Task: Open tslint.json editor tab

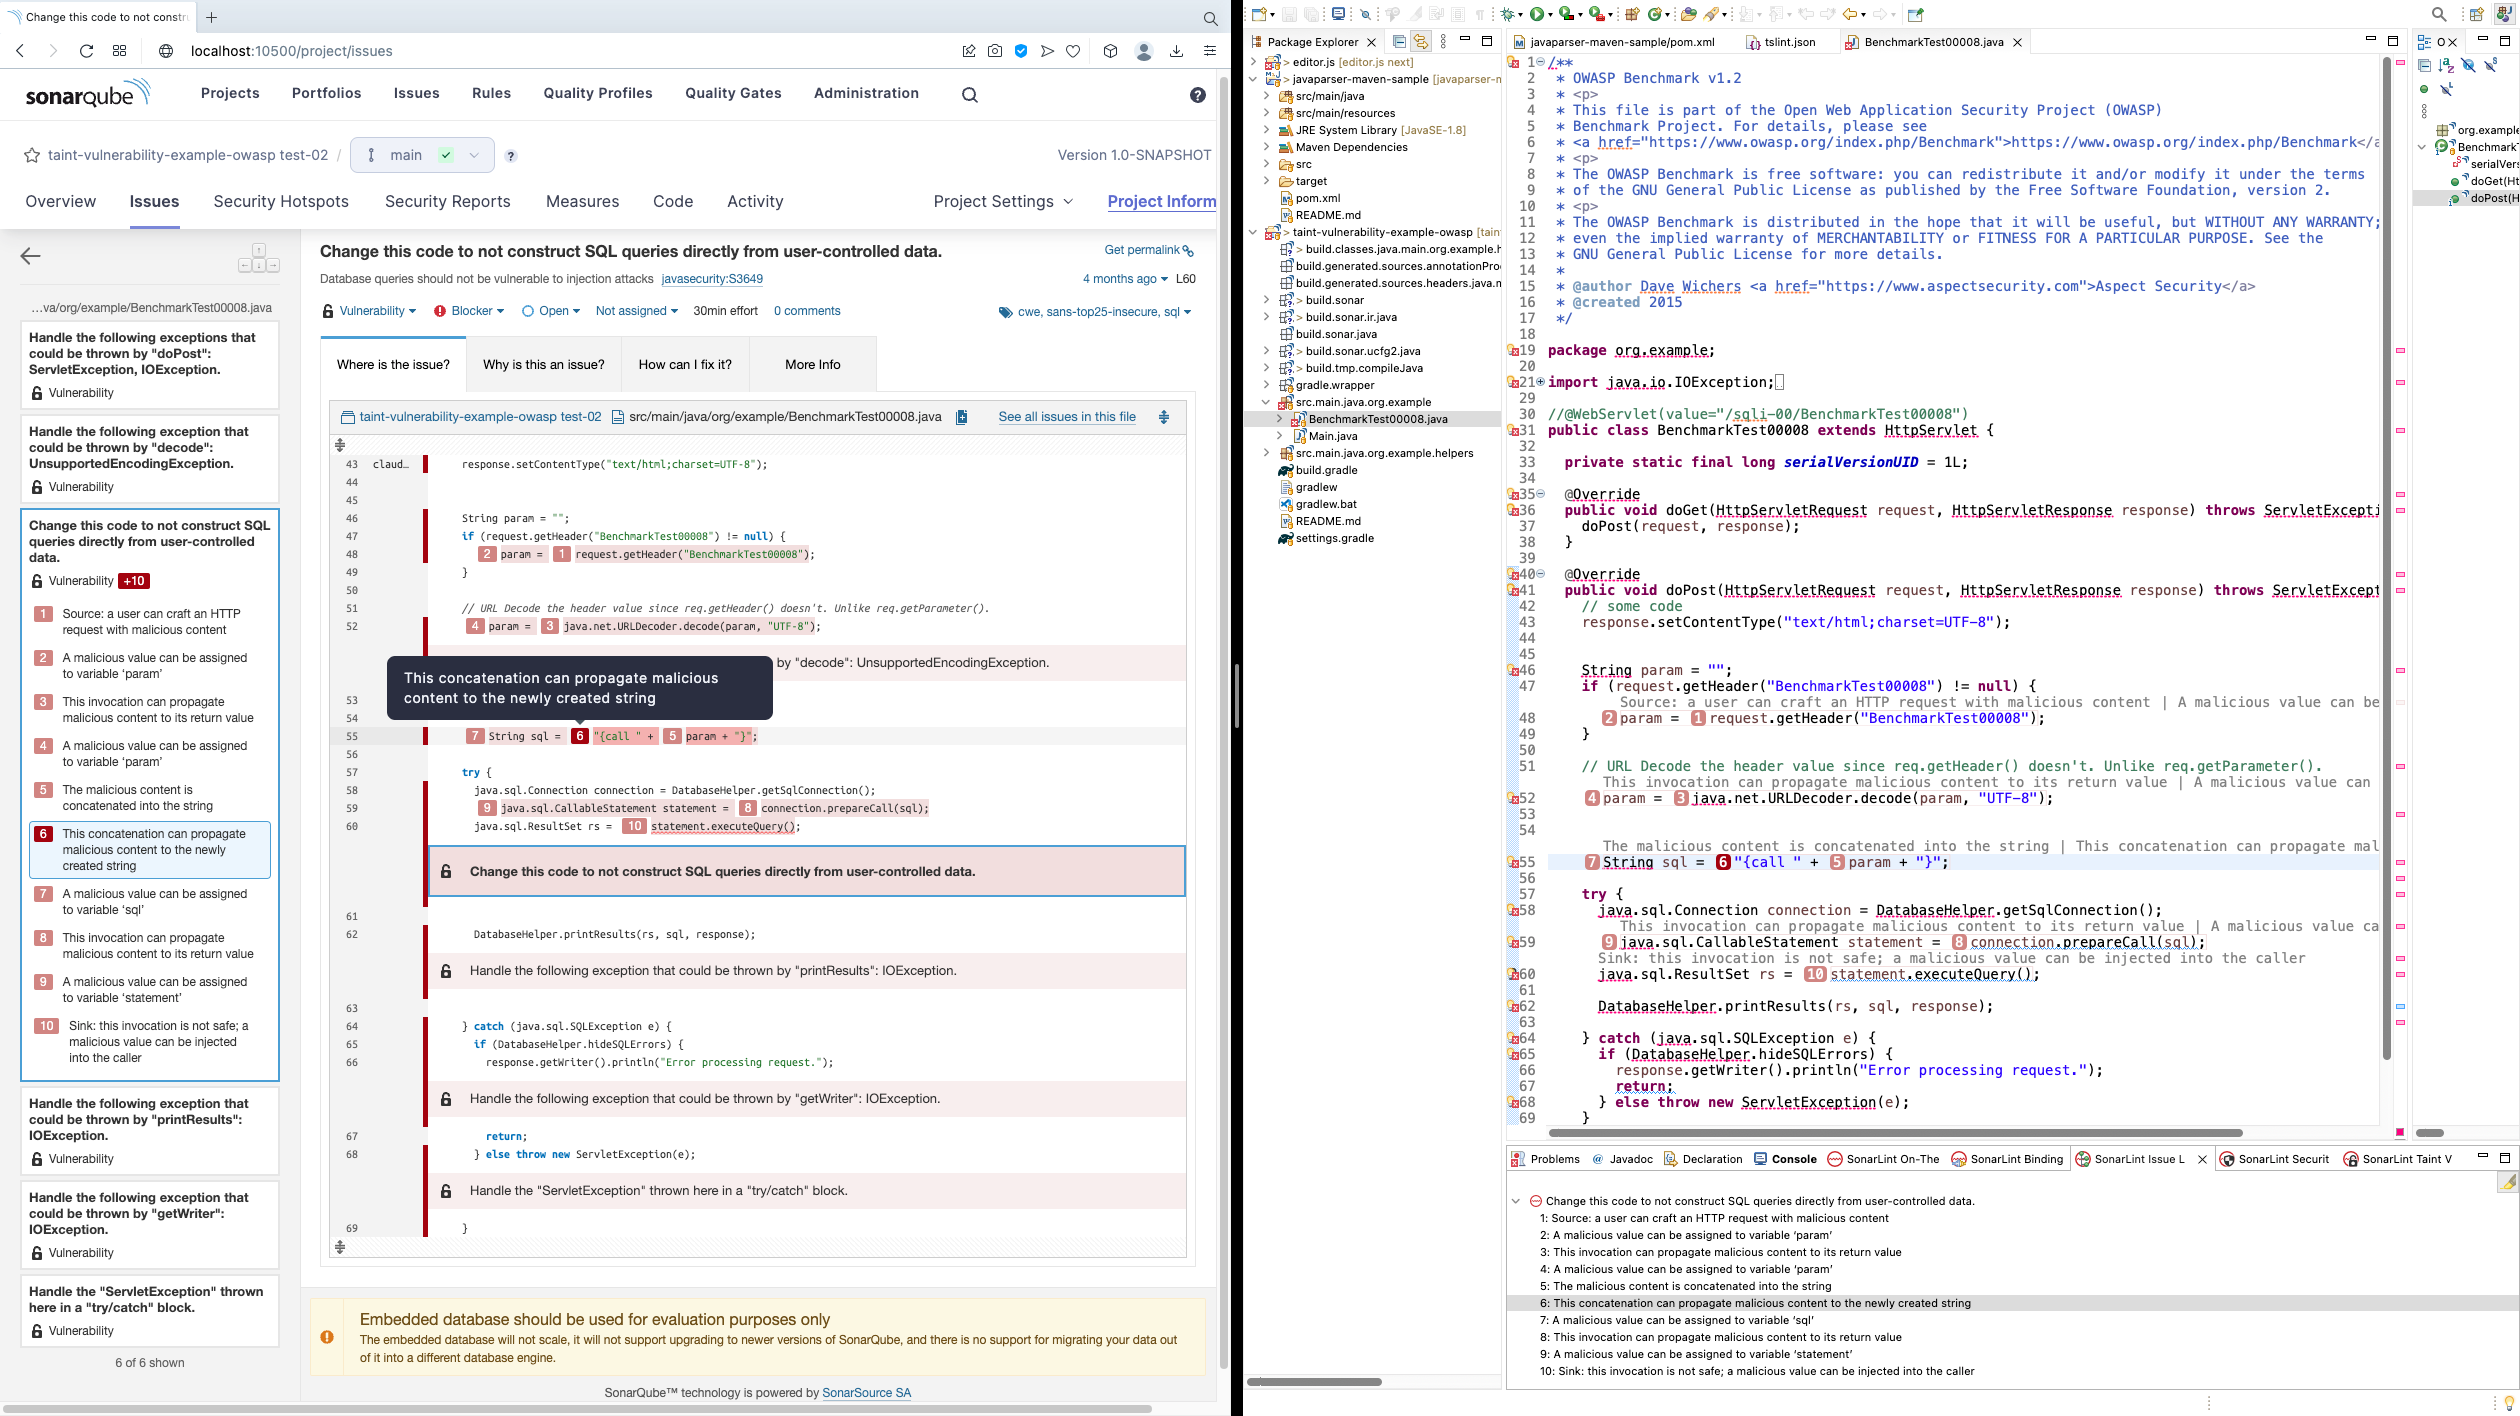Action: pos(1780,42)
